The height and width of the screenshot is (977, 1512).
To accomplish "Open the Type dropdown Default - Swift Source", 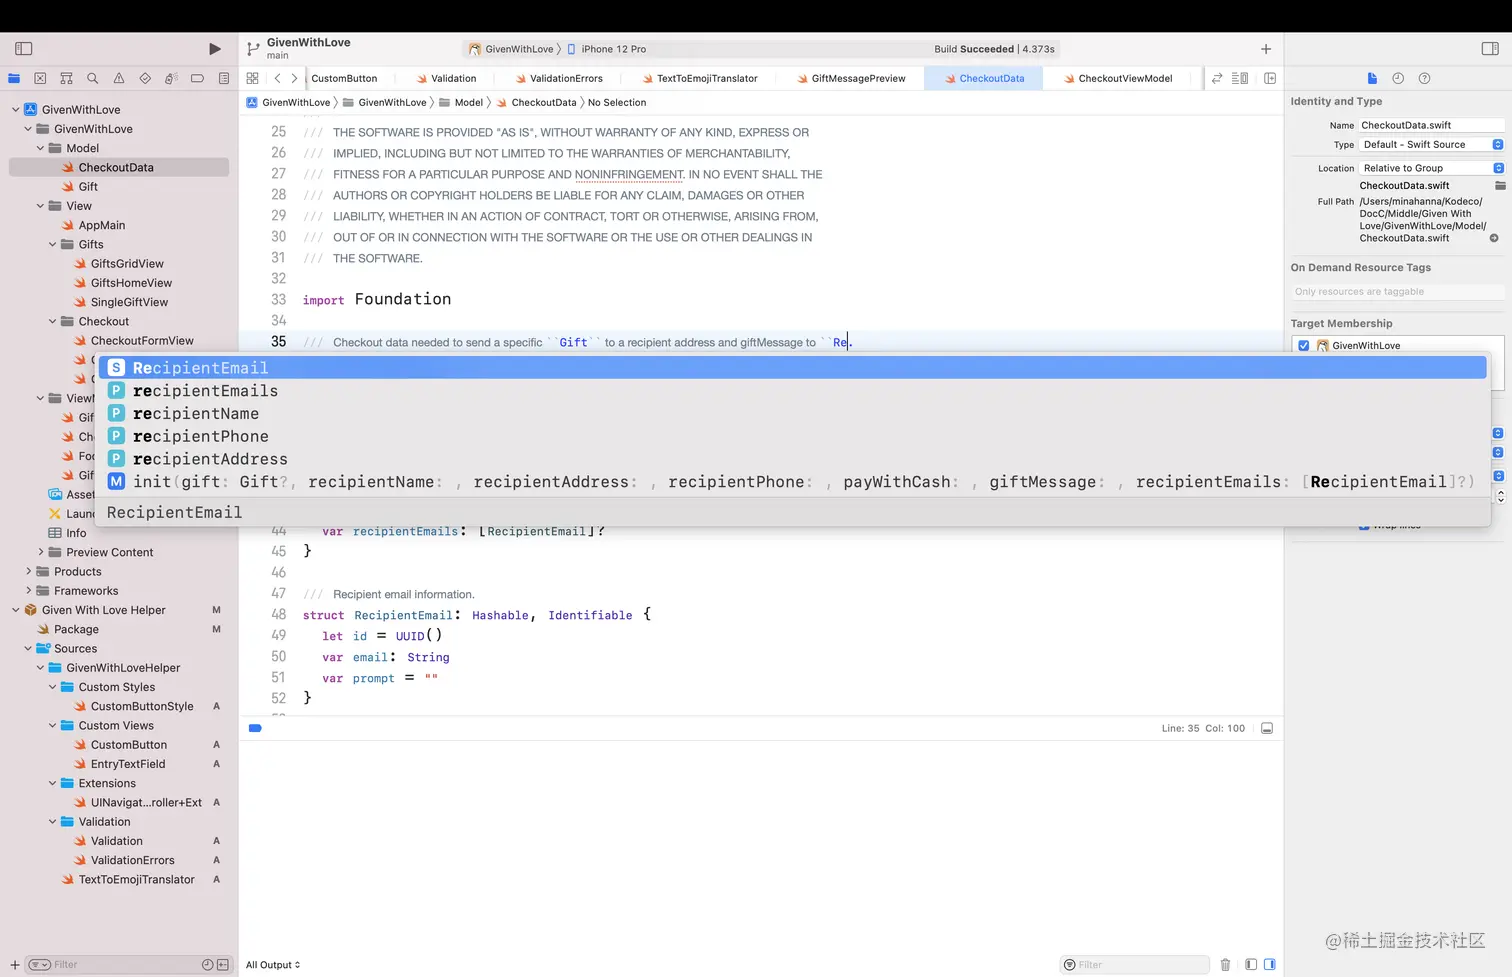I will point(1432,145).
